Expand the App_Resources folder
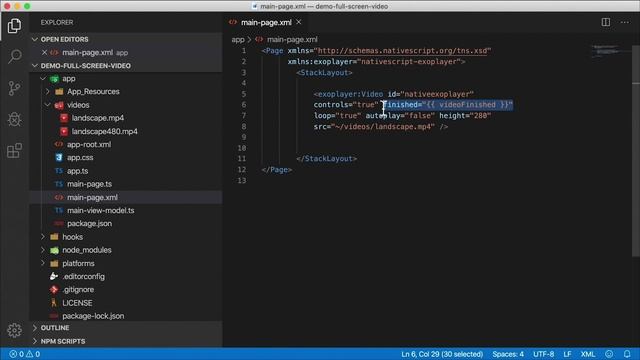This screenshot has height=360, width=640. [x=48, y=92]
